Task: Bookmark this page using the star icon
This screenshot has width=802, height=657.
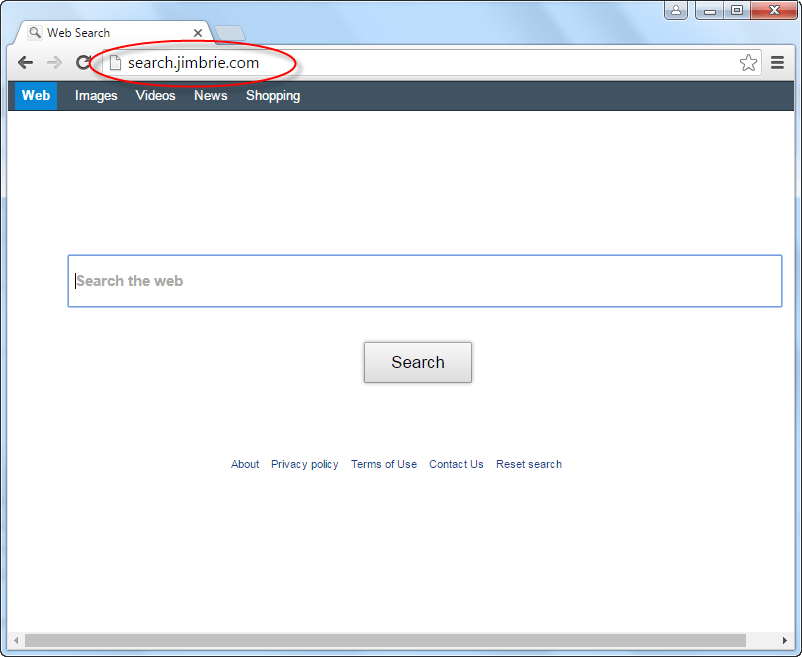Action: (748, 63)
